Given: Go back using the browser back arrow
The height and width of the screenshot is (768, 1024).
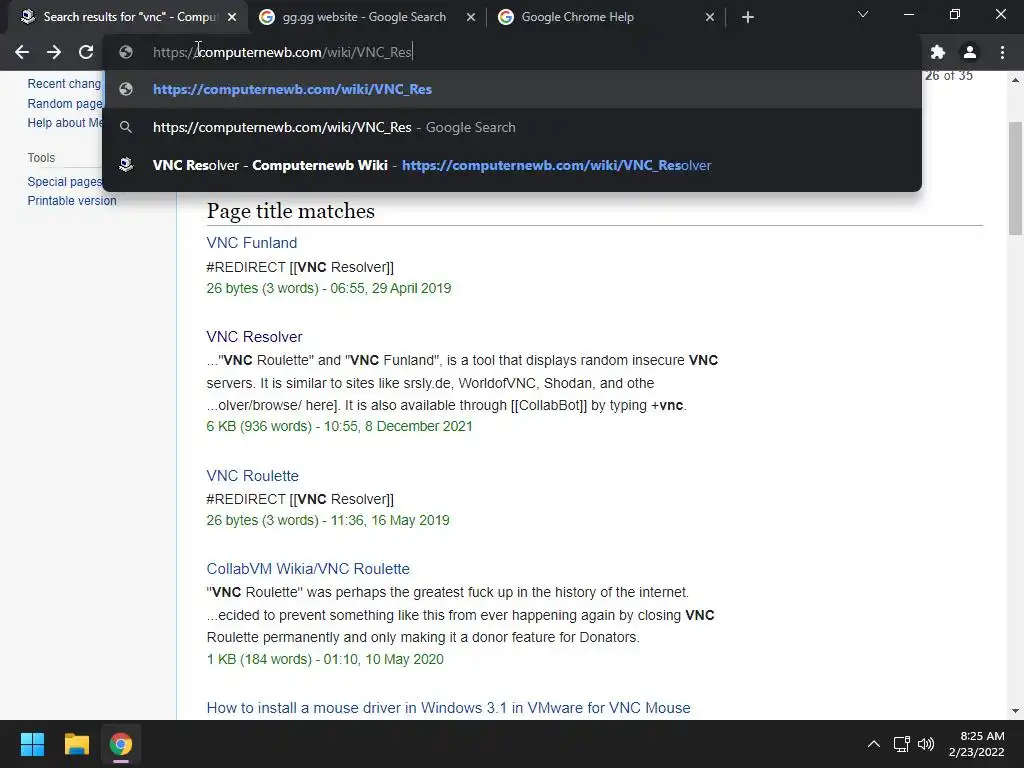Looking at the screenshot, I should [x=22, y=52].
